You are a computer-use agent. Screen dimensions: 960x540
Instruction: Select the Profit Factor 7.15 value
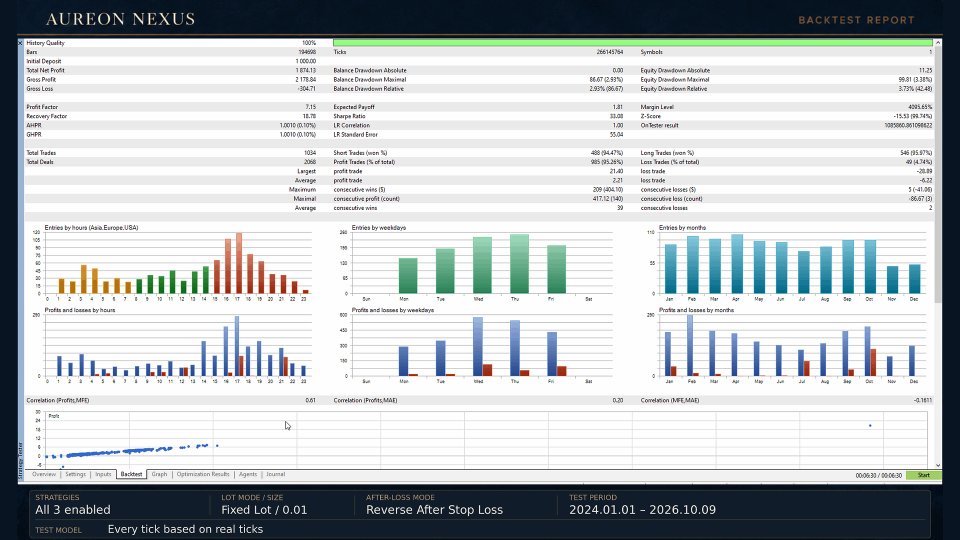pyautogui.click(x=310, y=107)
